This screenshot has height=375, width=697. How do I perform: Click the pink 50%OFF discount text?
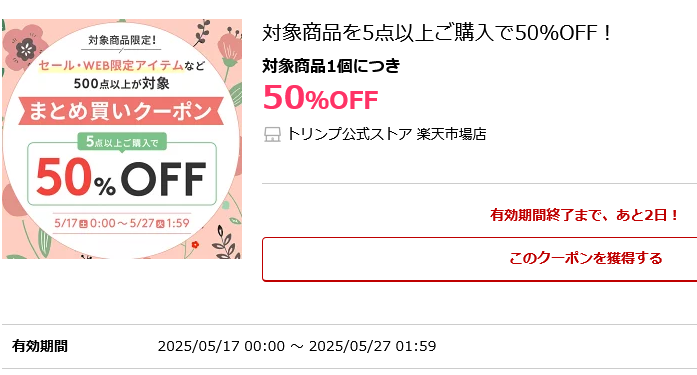(x=320, y=98)
